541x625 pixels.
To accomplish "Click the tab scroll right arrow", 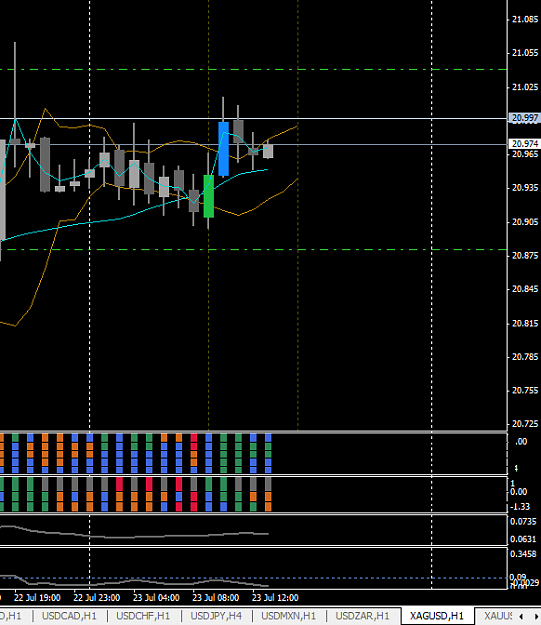I will [535, 616].
